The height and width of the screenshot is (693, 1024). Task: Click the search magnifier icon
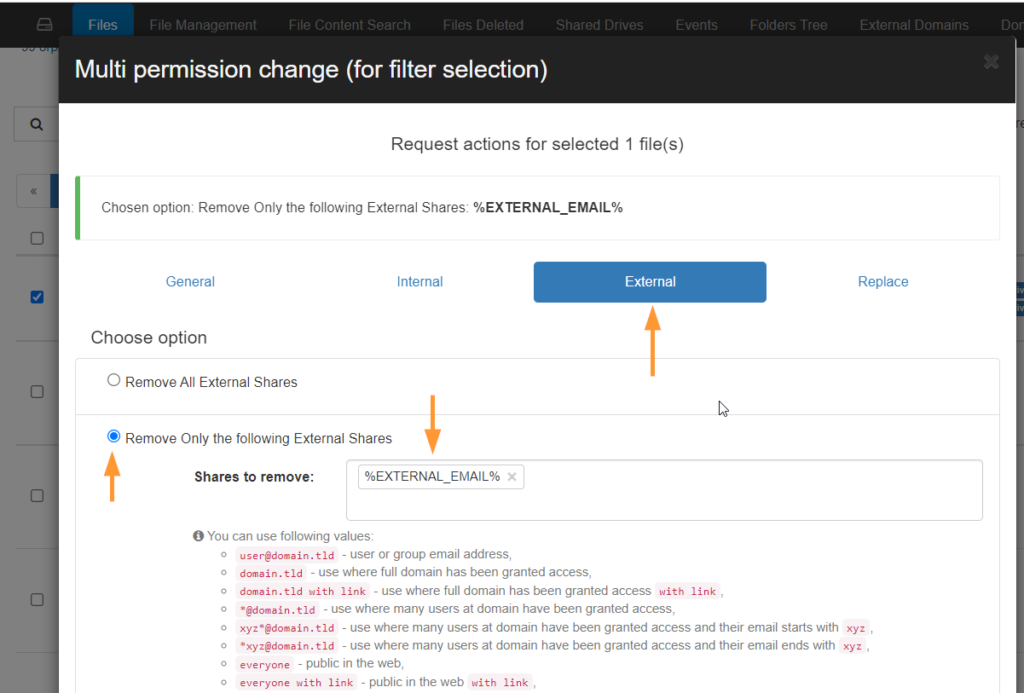37,125
